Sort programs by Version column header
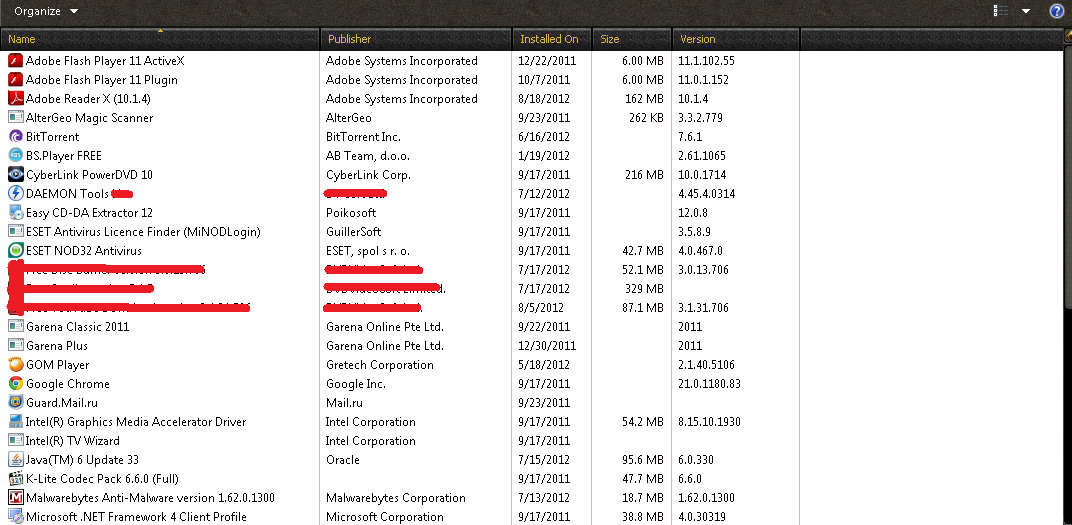 (736, 39)
